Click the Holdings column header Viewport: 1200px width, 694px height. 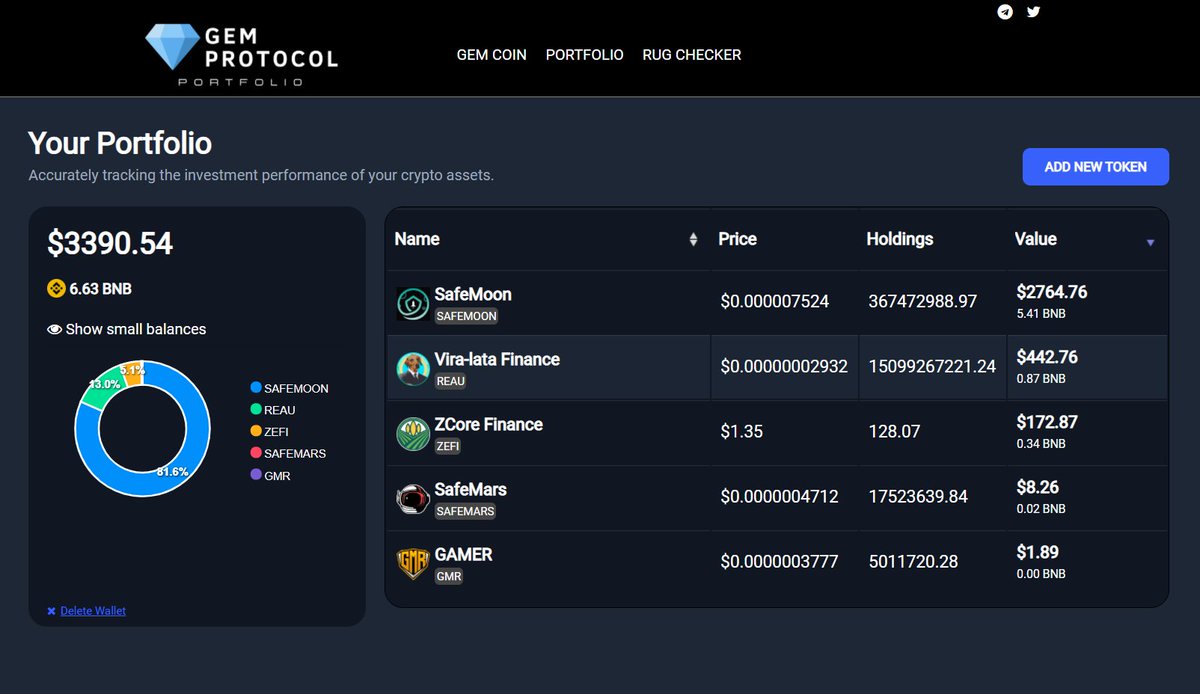pos(899,239)
